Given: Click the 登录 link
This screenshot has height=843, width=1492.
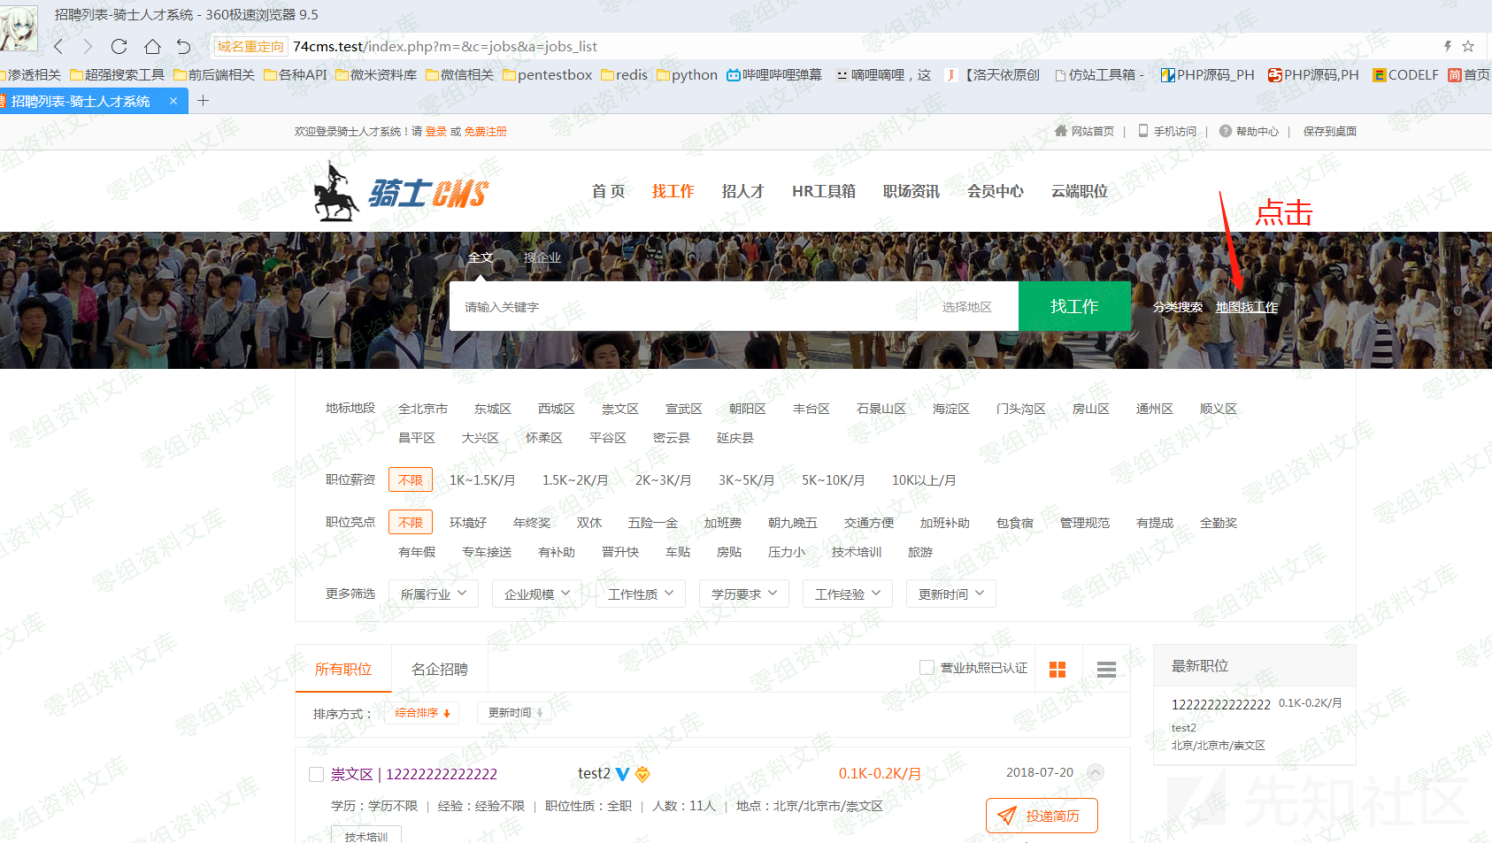Looking at the screenshot, I should pos(436,131).
